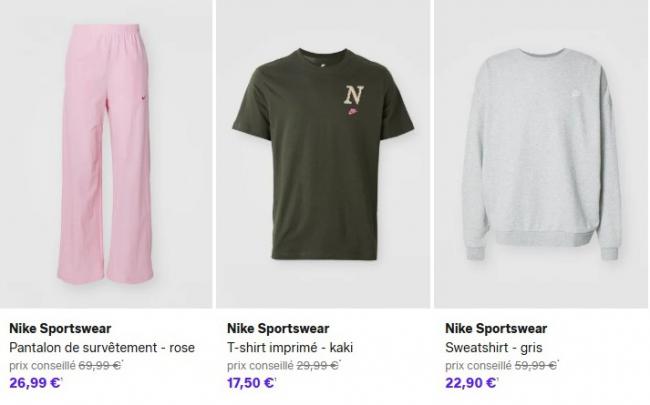Viewport: 650px width, 405px height.
Task: Open "Pantalon de survêtement - rose" product link
Action: [x=101, y=347]
